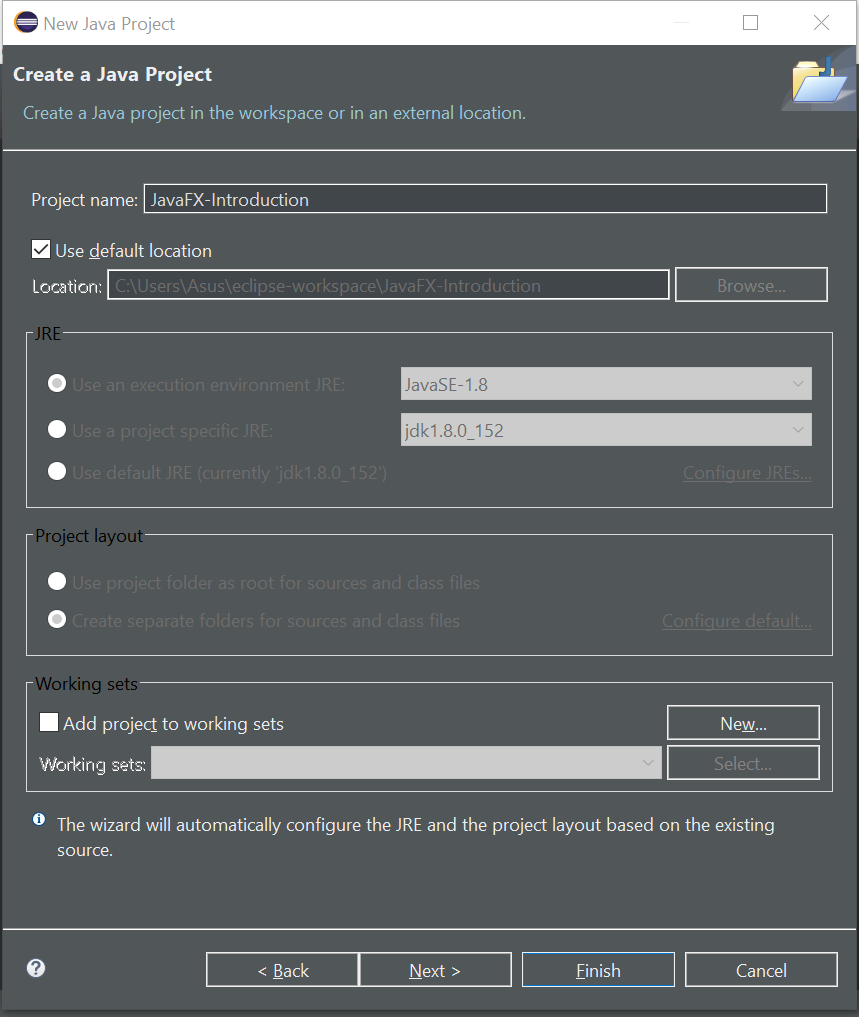Create a New working set
This screenshot has height=1017, width=859.
[744, 723]
